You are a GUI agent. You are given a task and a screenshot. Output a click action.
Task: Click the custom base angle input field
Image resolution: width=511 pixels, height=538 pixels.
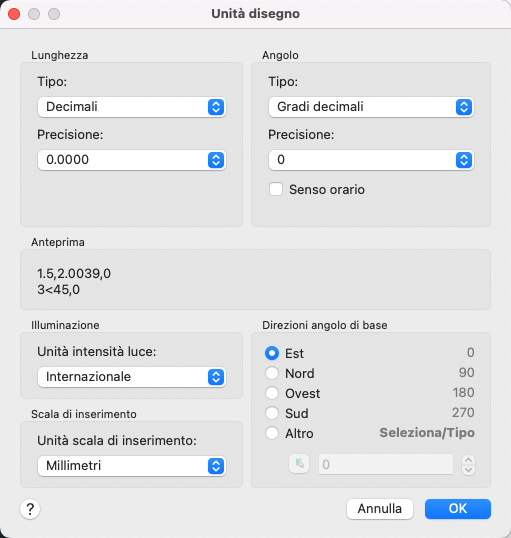pyautogui.click(x=386, y=464)
